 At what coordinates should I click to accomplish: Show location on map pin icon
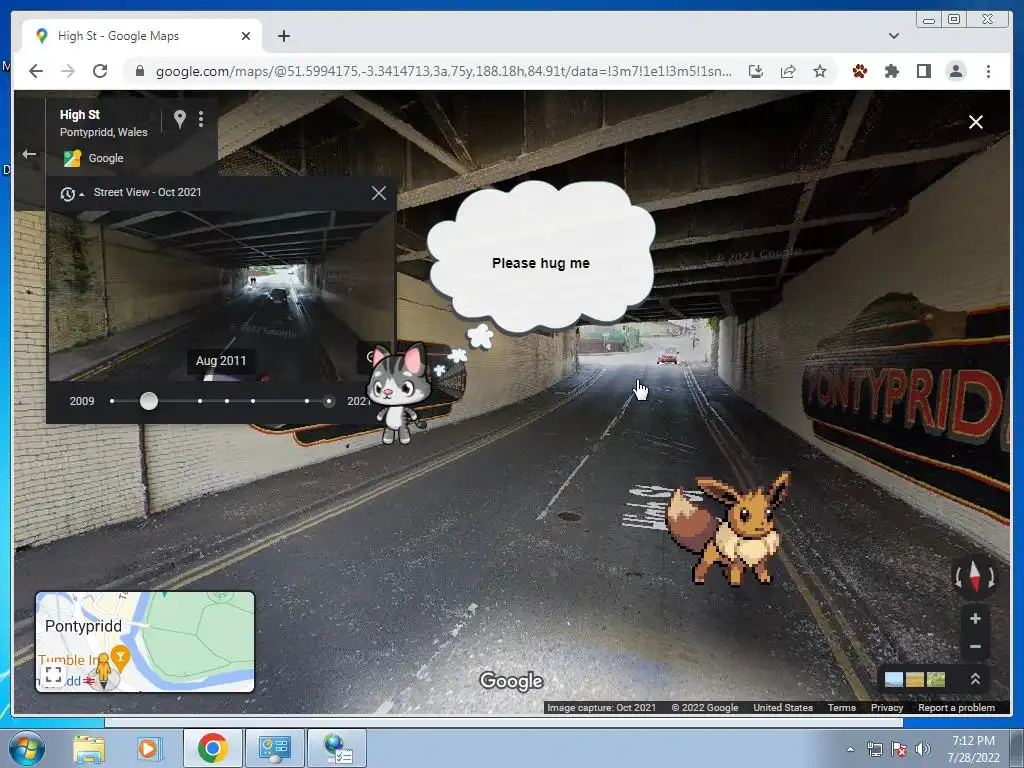coord(180,118)
